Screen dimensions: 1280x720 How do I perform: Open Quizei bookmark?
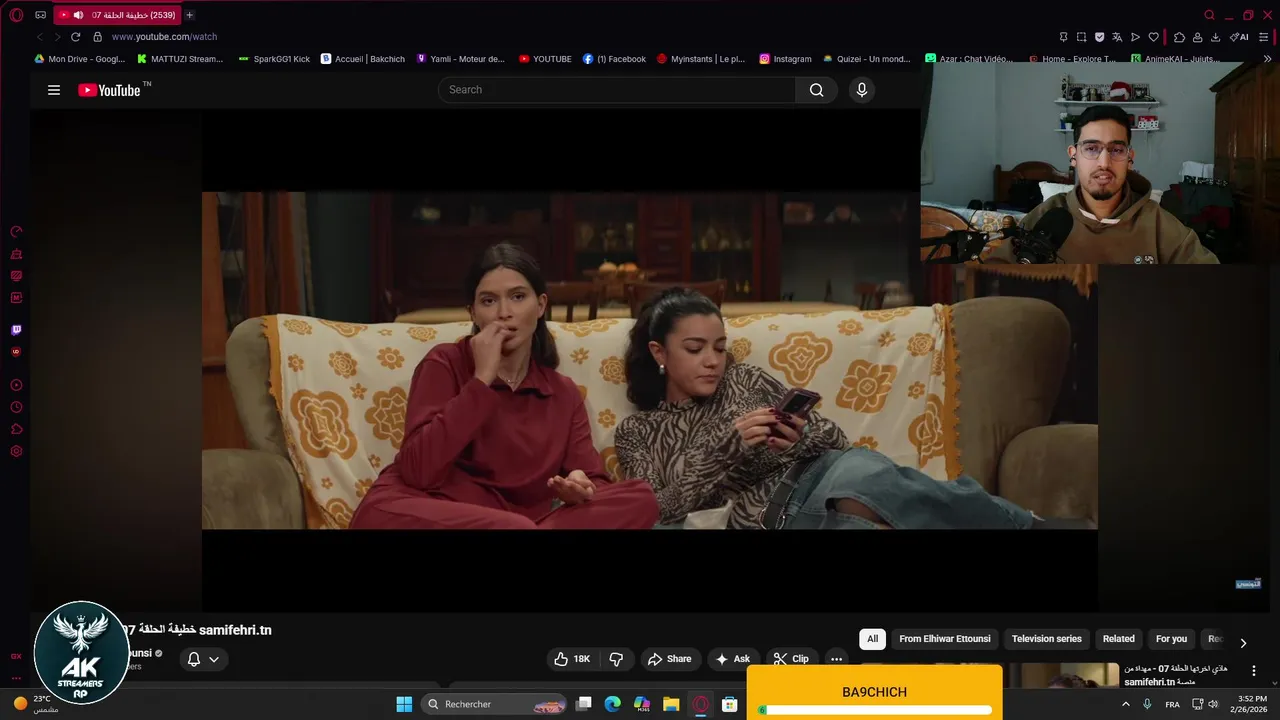[867, 59]
